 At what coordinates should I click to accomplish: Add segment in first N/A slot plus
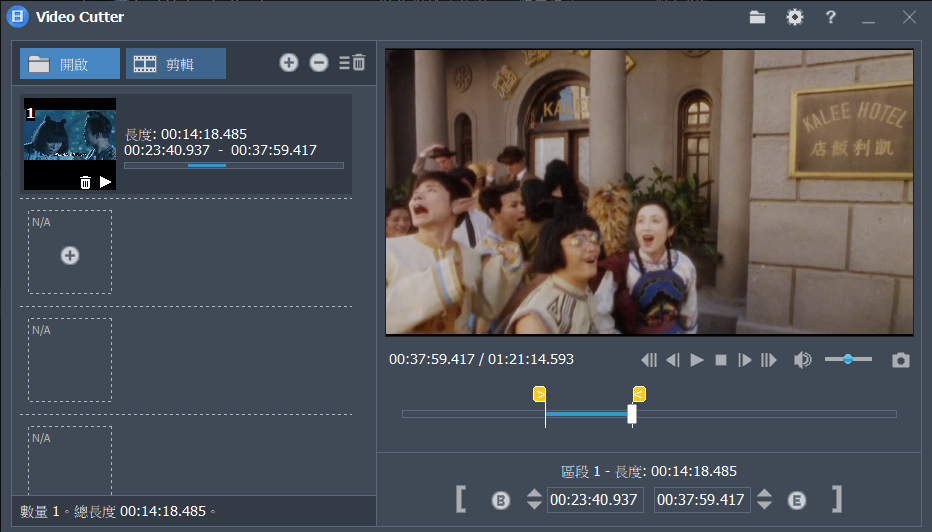[70, 256]
